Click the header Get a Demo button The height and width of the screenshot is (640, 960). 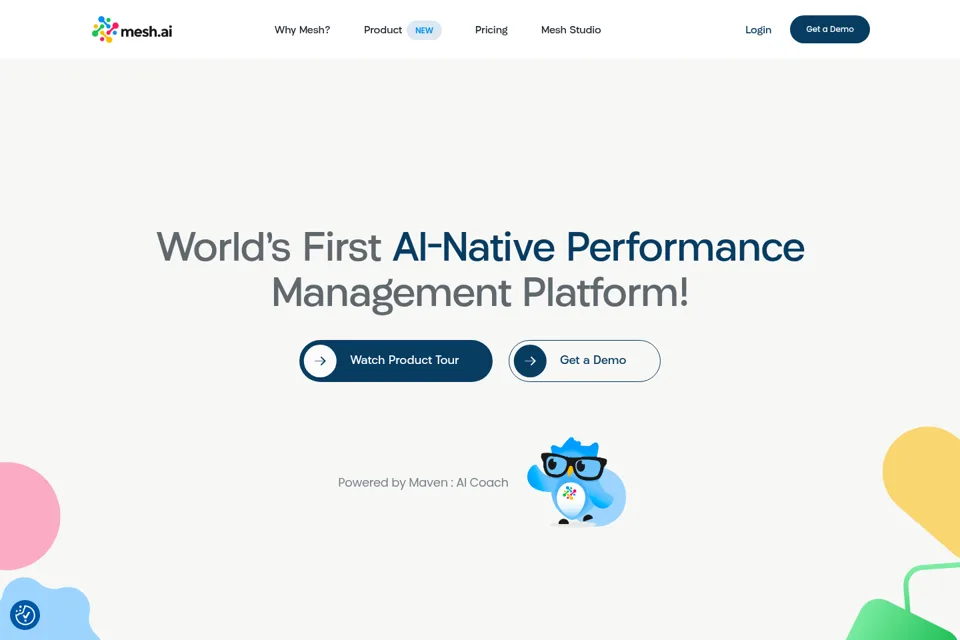tap(830, 29)
